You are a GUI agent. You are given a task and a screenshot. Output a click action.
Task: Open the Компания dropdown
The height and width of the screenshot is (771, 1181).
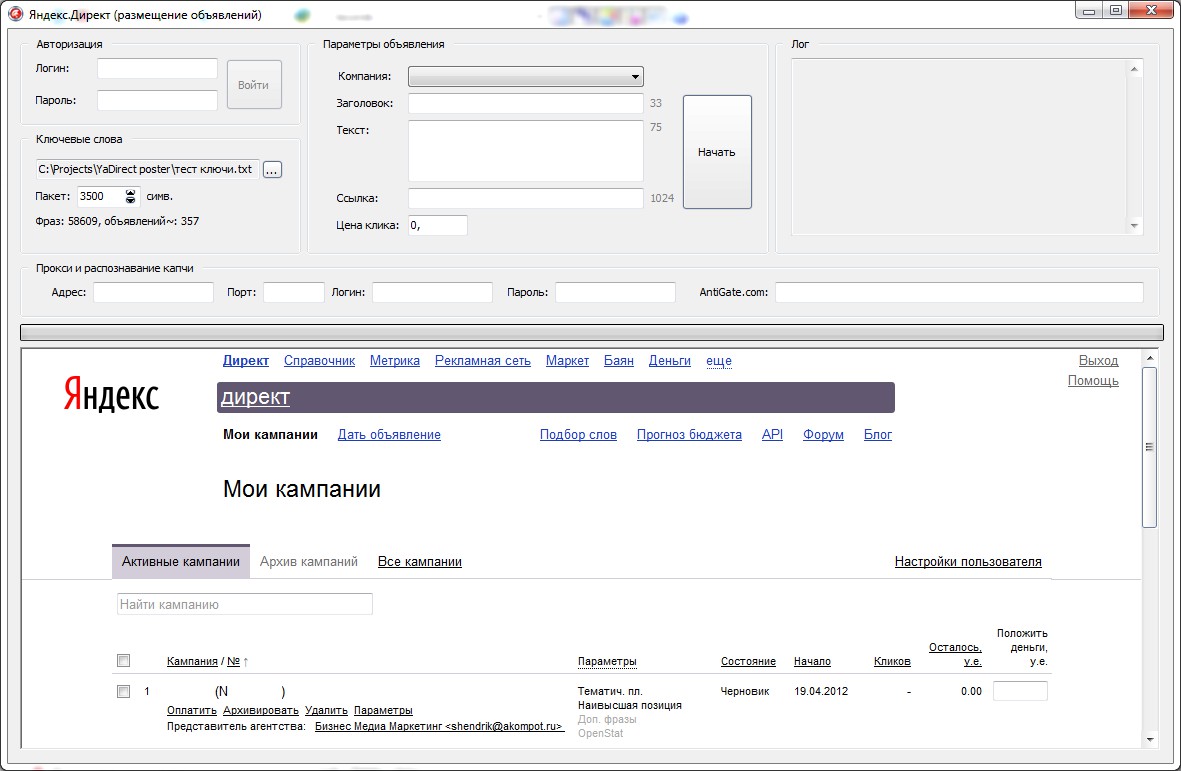(526, 76)
